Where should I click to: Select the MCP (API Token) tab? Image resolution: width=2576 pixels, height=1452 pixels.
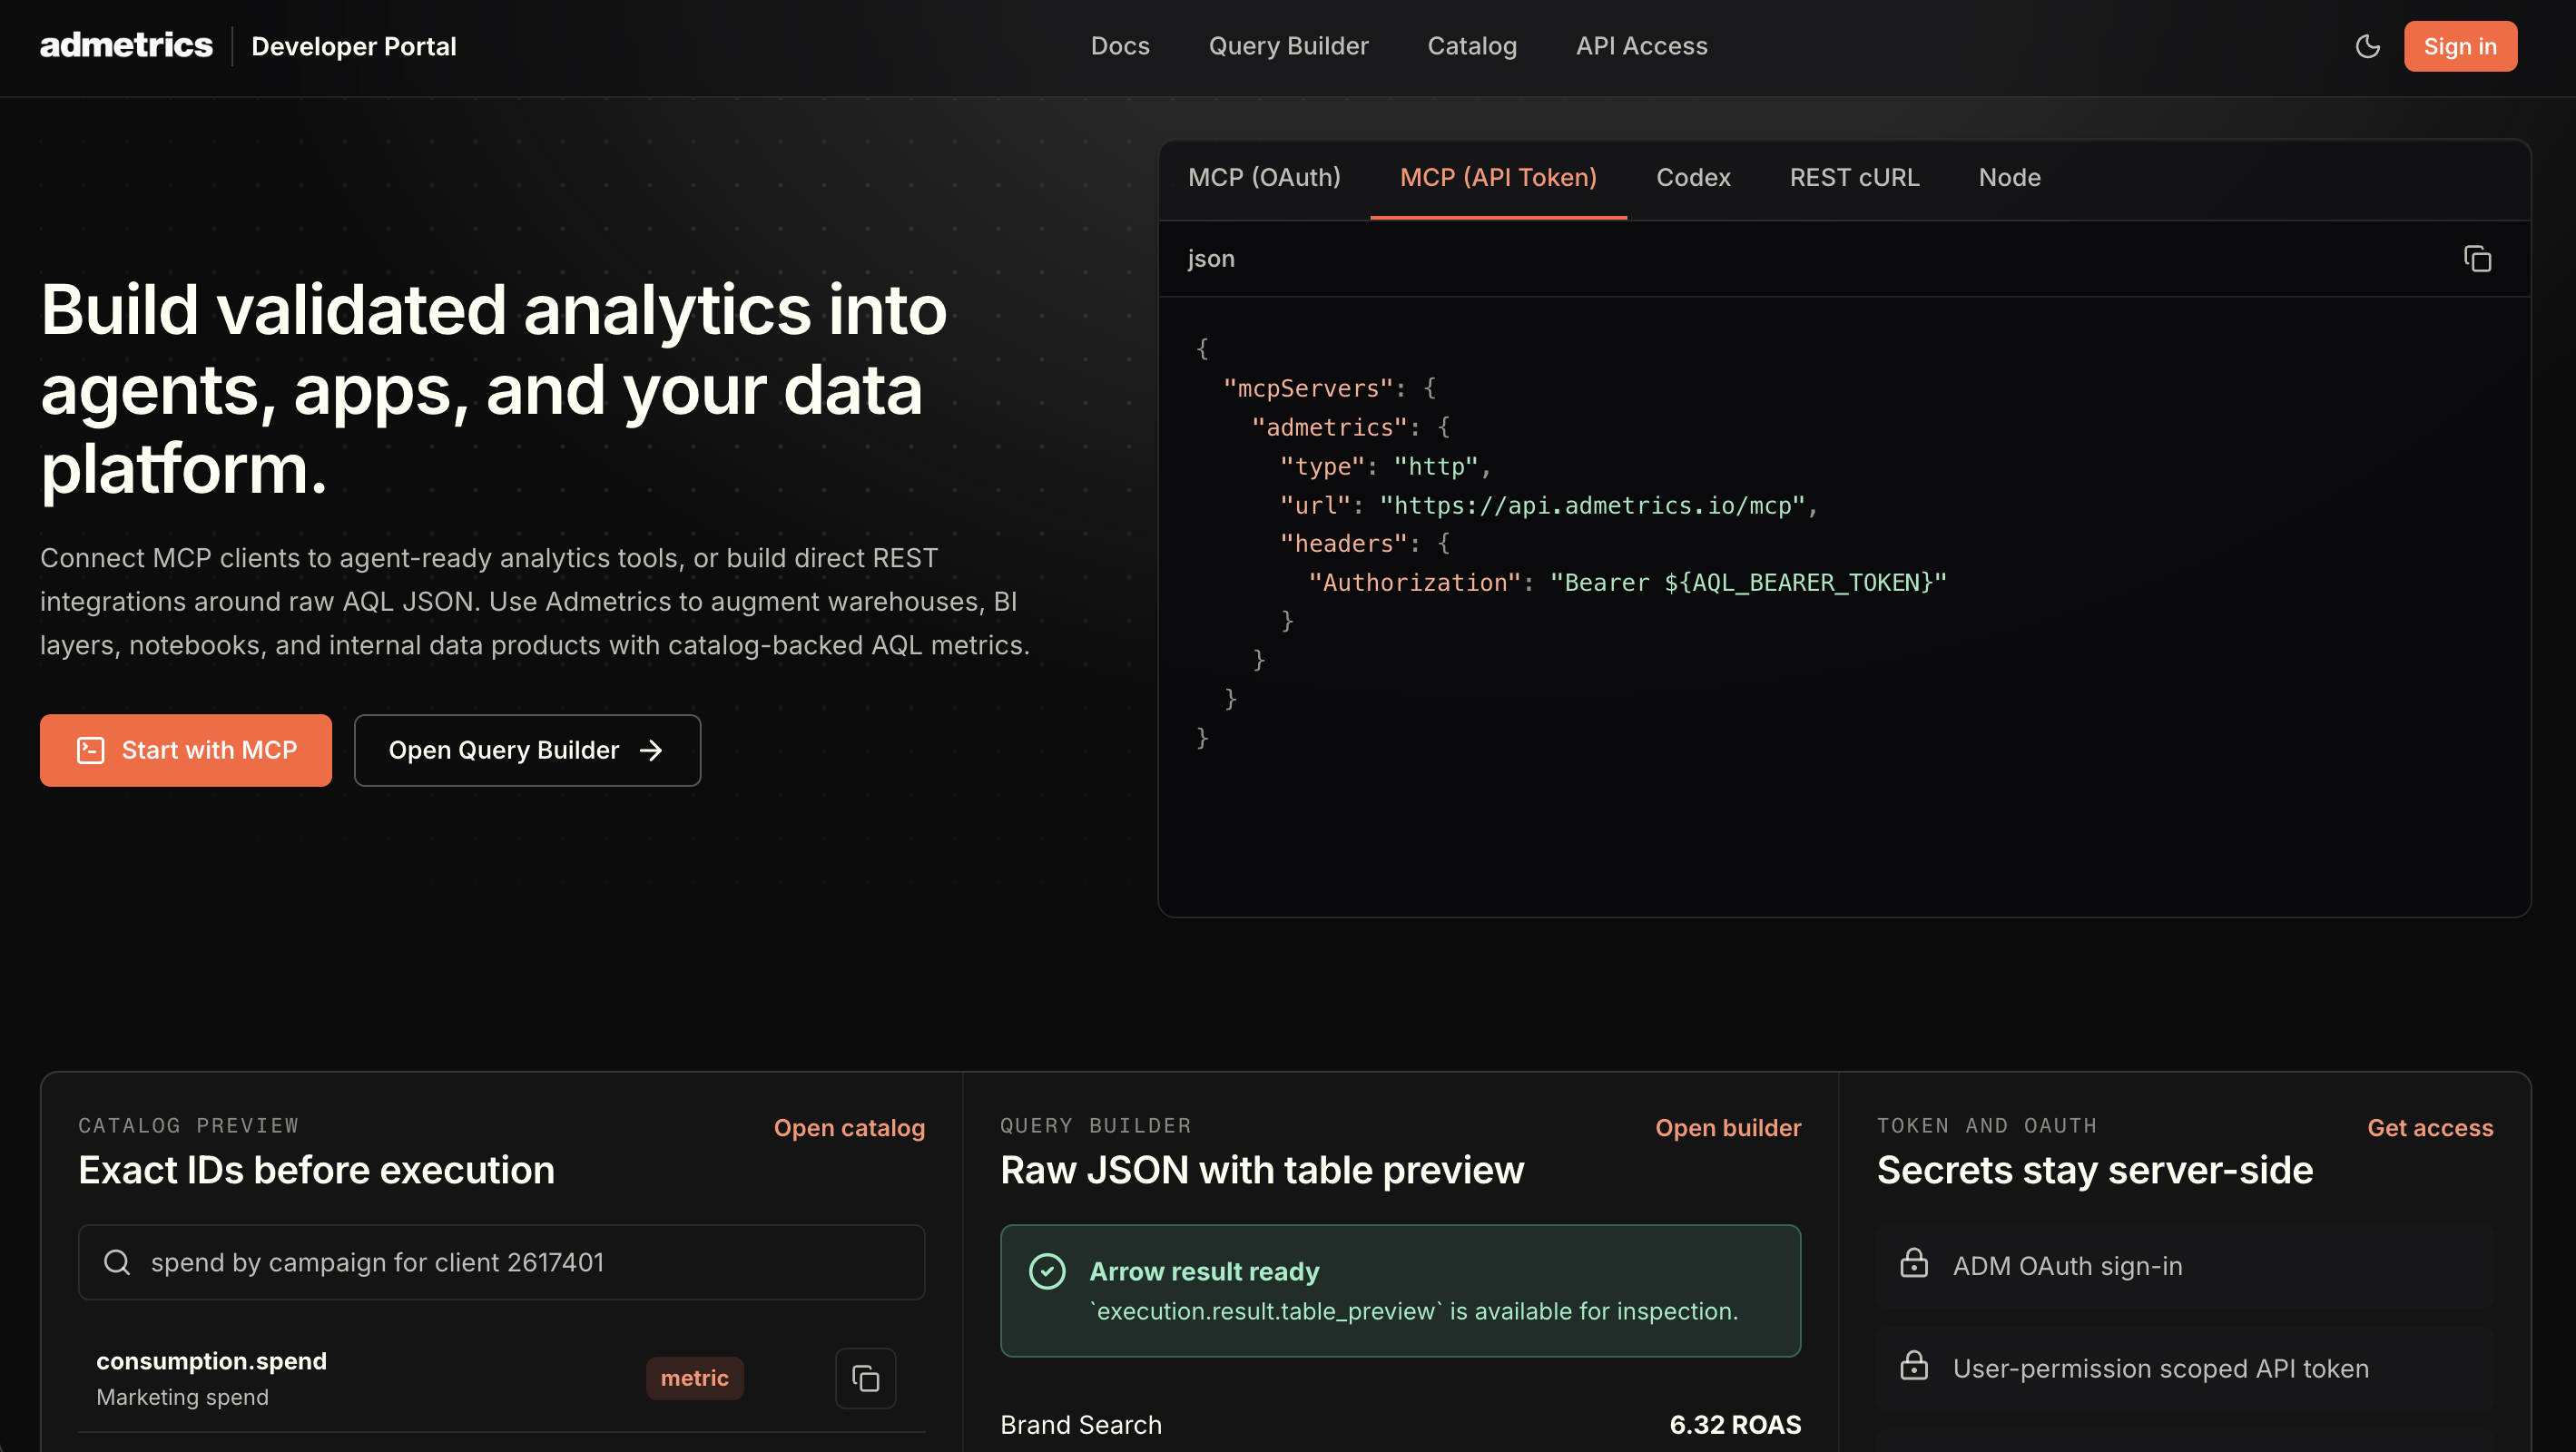1498,178
